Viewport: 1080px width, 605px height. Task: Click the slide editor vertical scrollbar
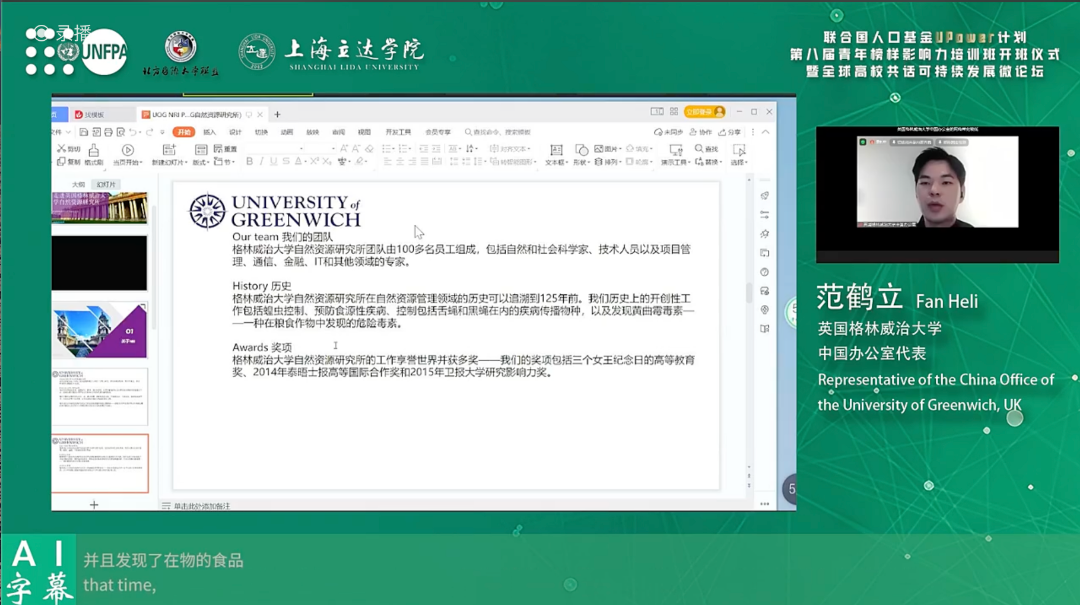coord(749,293)
